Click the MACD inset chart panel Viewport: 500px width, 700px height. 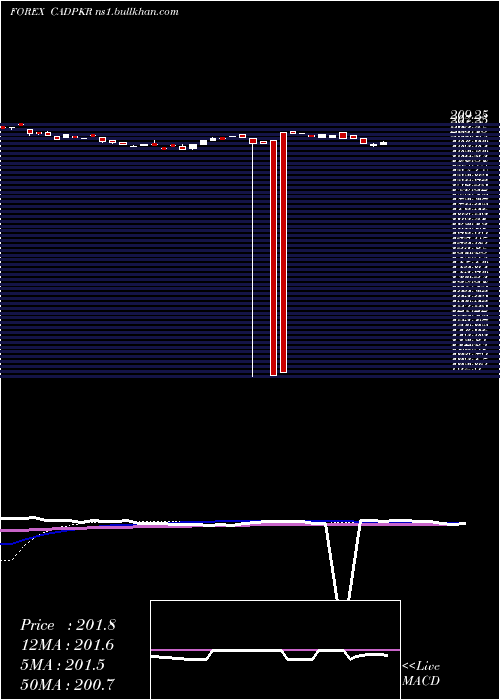pyautogui.click(x=275, y=650)
